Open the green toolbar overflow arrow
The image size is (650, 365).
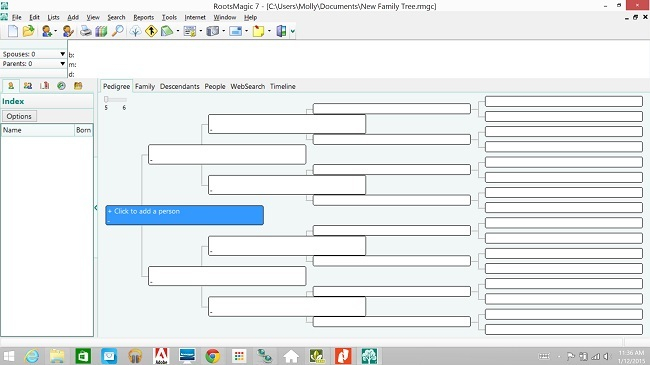pyautogui.click(x=293, y=31)
